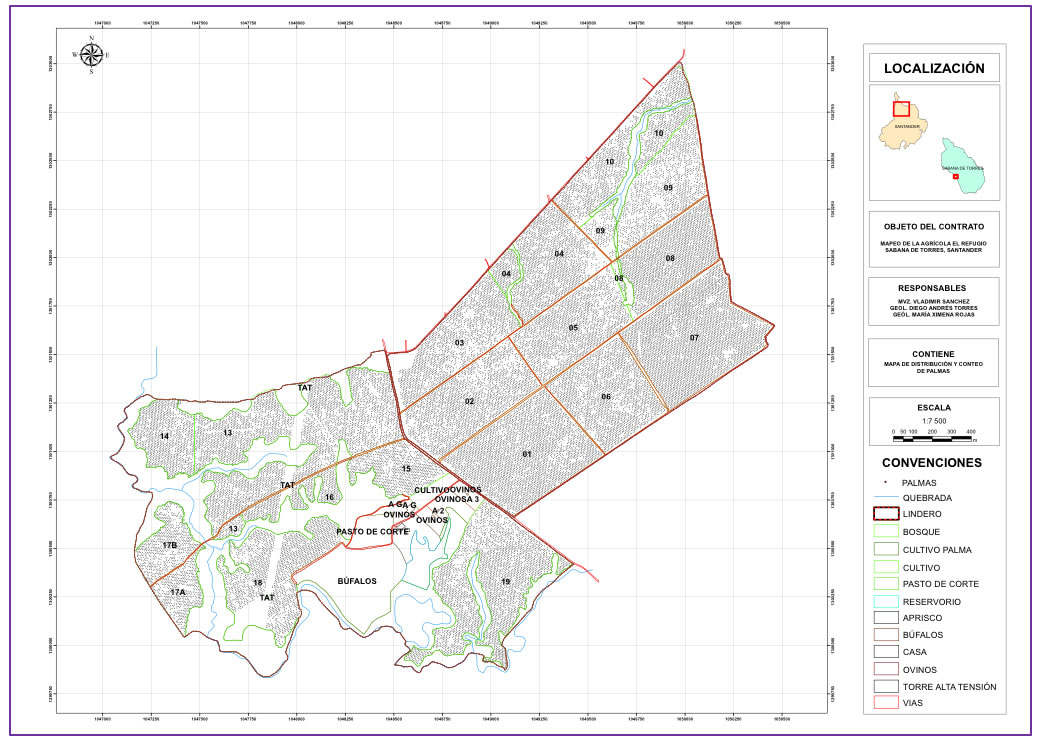1044x739 pixels.
Task: Click the OVINOS entry in the legend
Action: click(919, 670)
